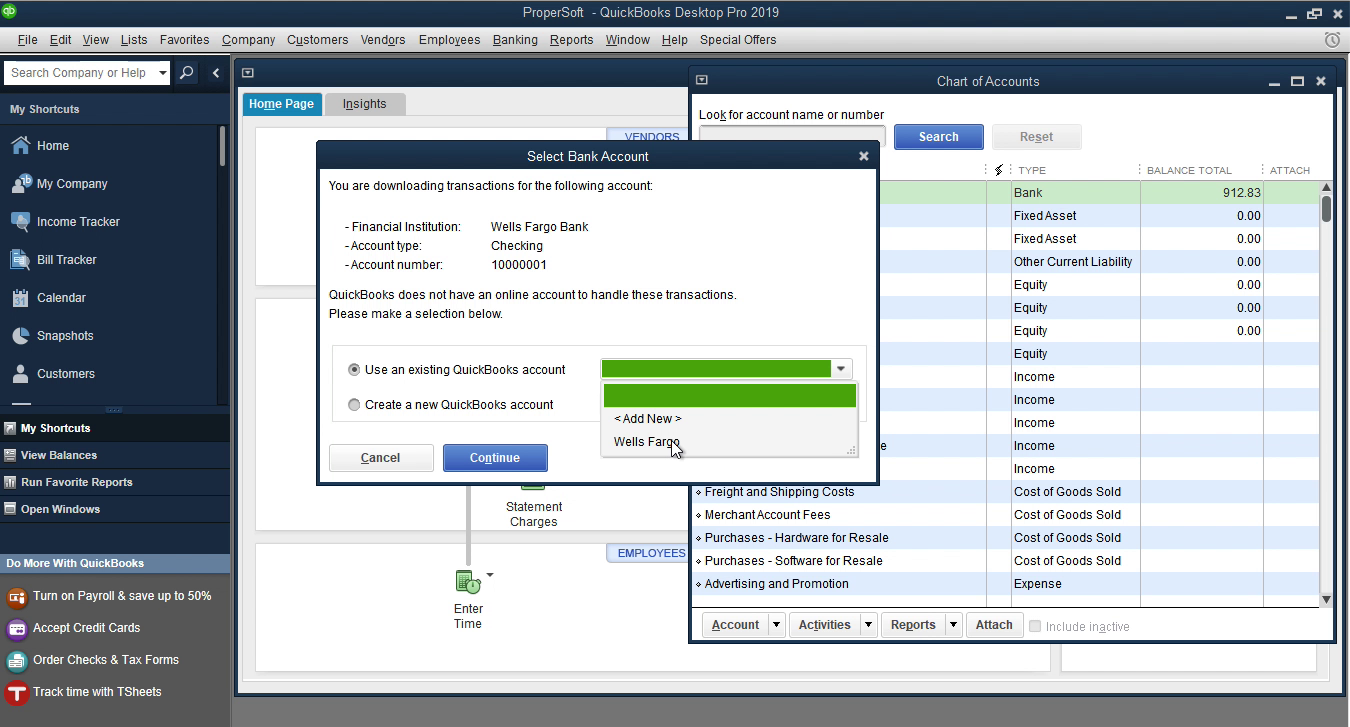
Task: Open Income Tracker shortcut icon
Action: 21,222
